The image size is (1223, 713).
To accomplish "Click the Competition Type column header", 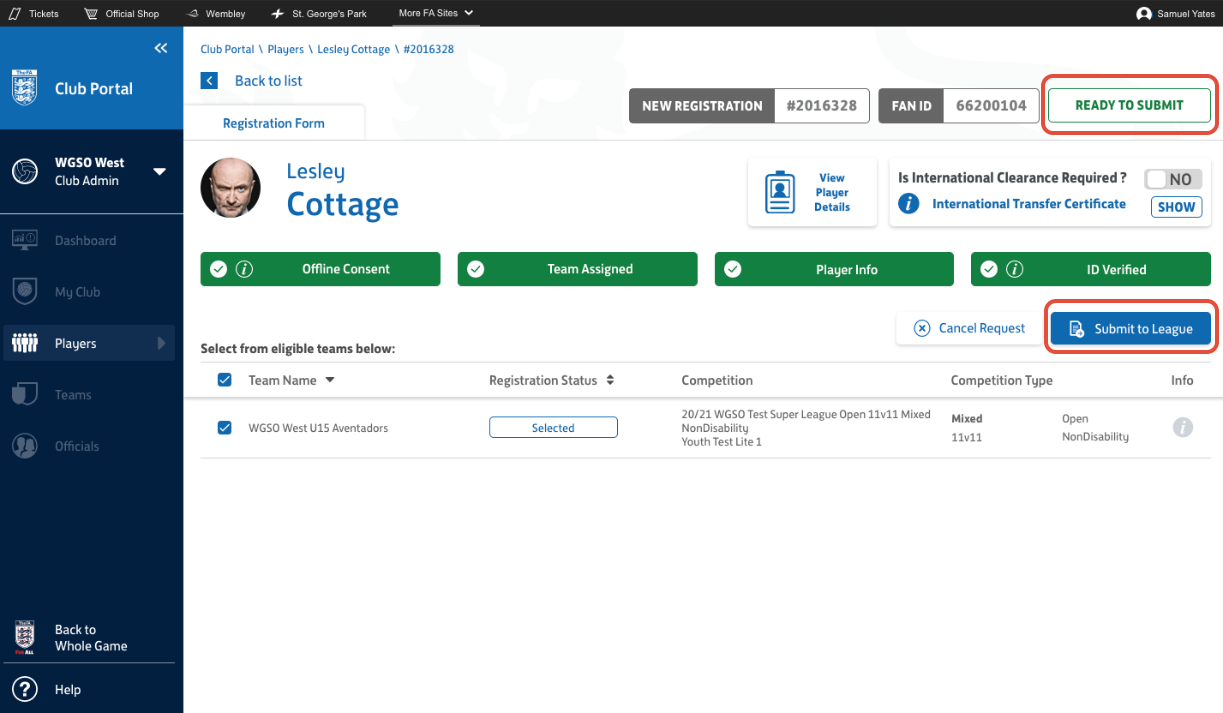I will (x=1001, y=380).
